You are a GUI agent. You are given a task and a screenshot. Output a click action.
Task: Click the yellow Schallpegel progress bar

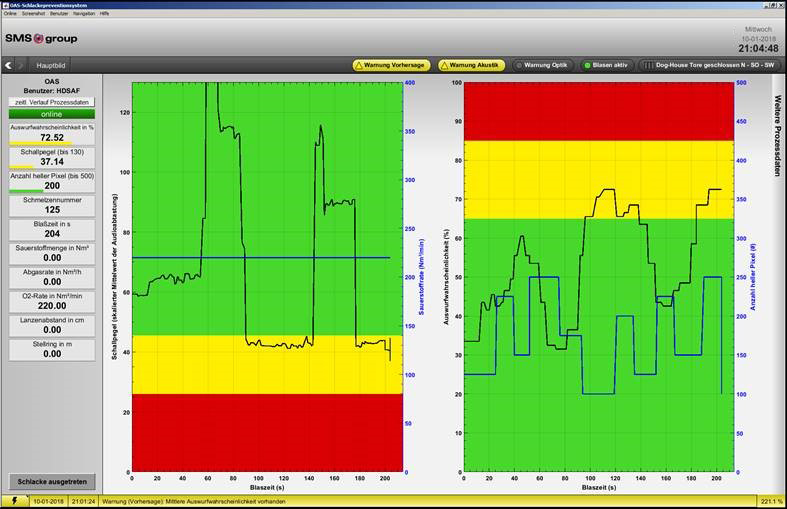pyautogui.click(x=21, y=167)
